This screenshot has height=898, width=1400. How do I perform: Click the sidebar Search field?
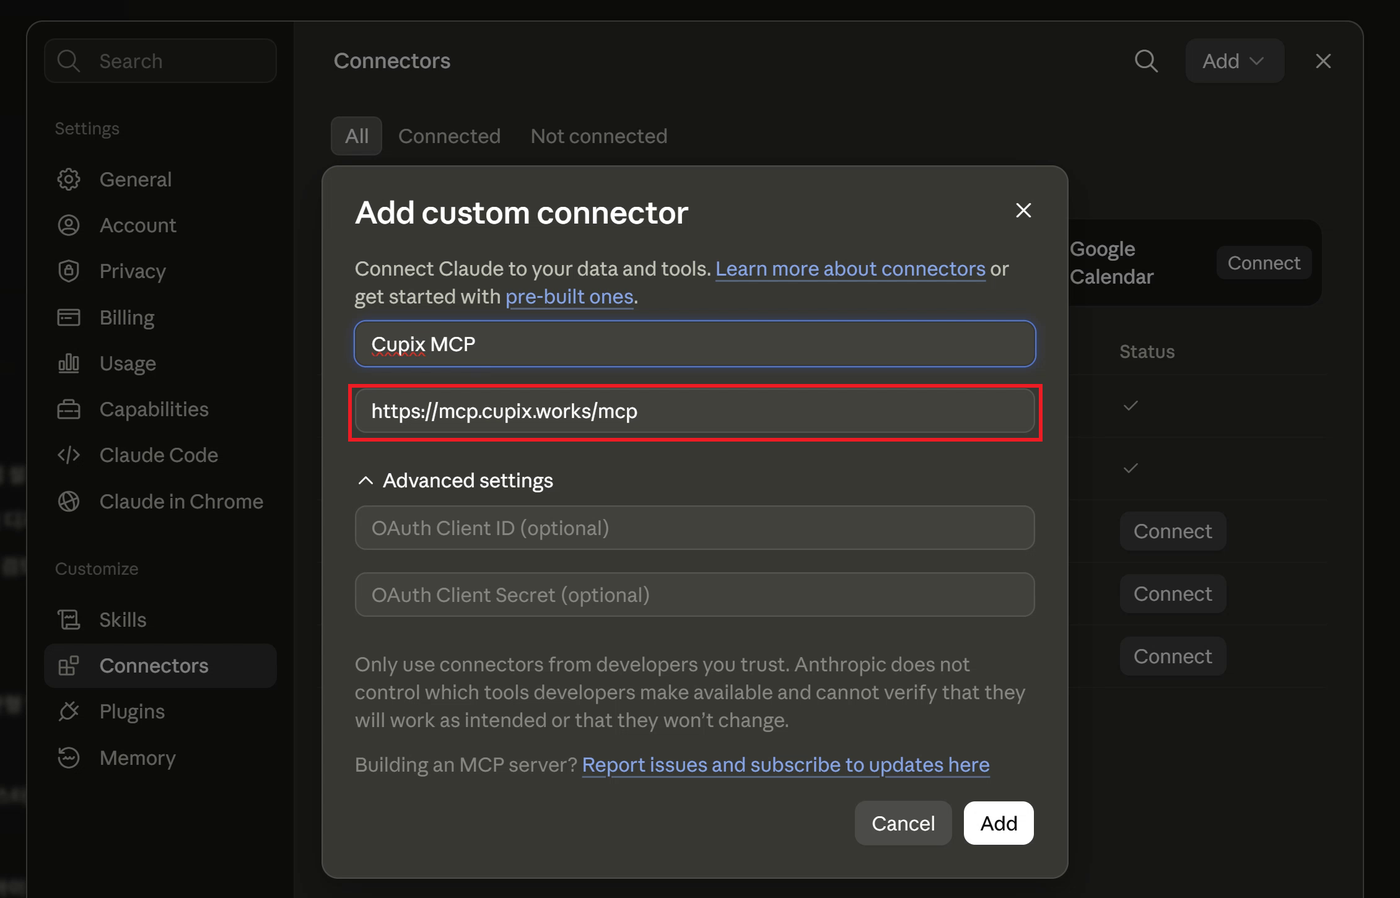[x=160, y=61]
